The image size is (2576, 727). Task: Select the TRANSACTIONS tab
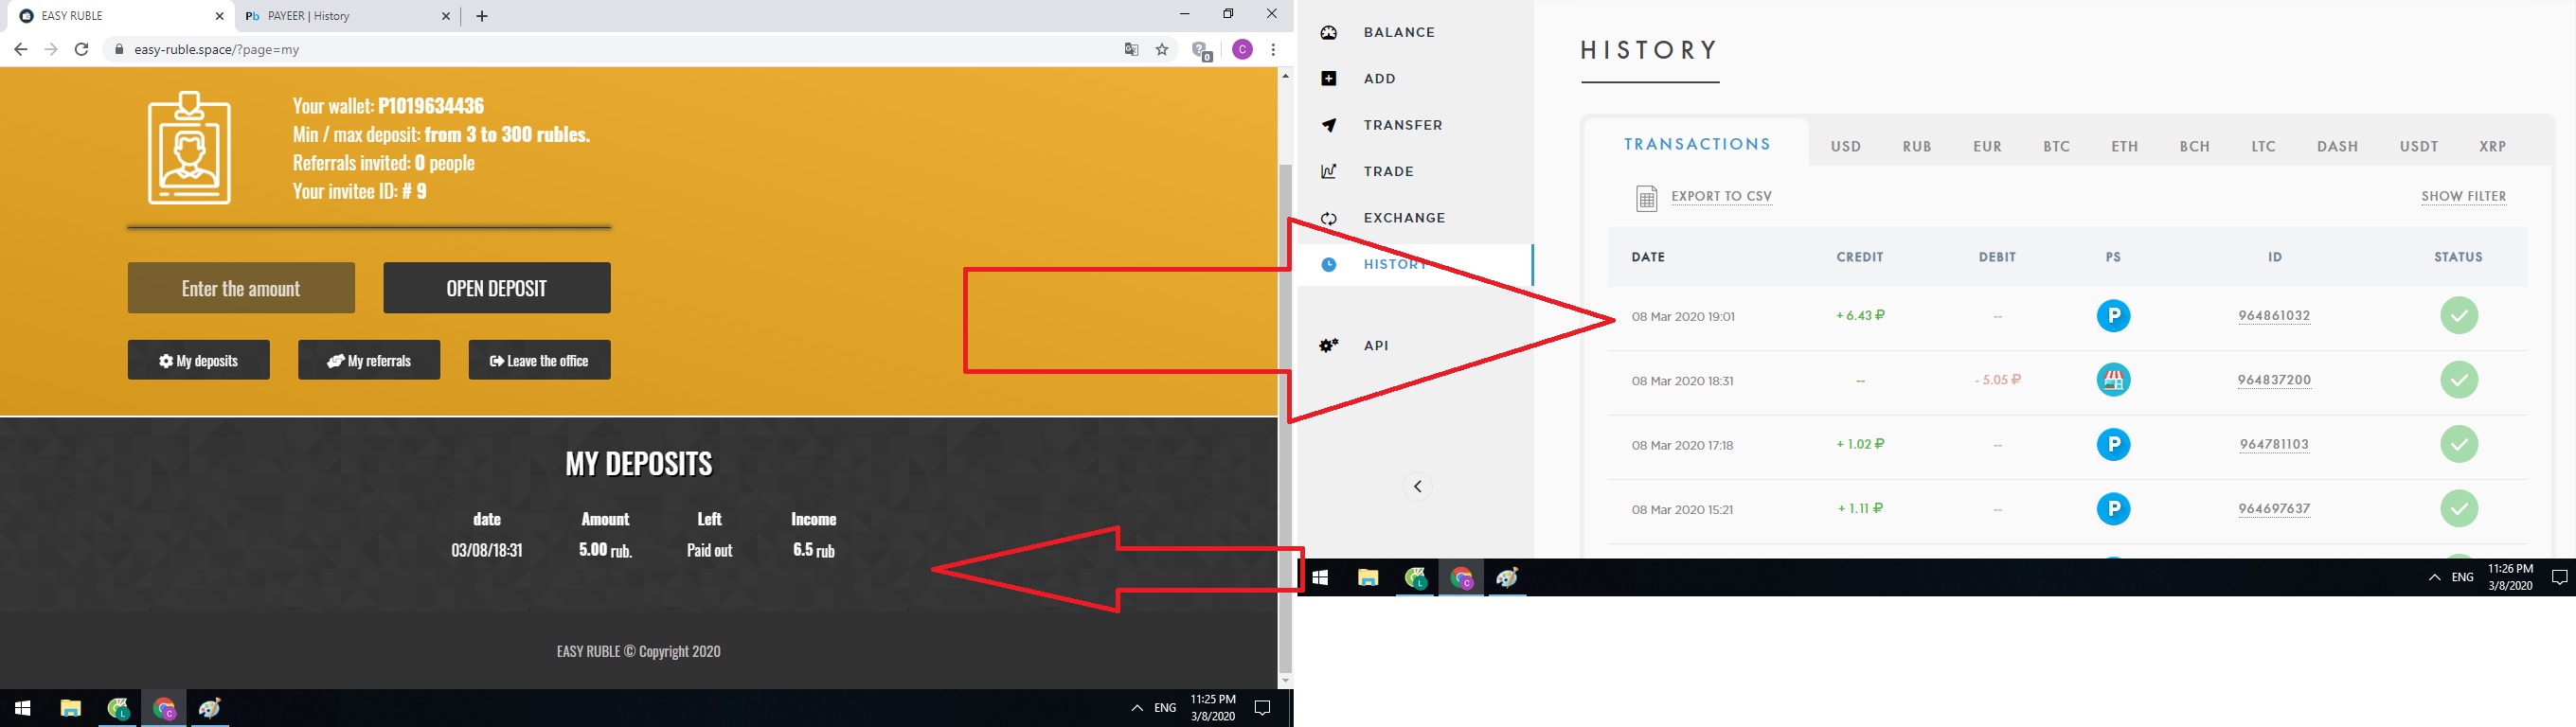pyautogui.click(x=1697, y=144)
